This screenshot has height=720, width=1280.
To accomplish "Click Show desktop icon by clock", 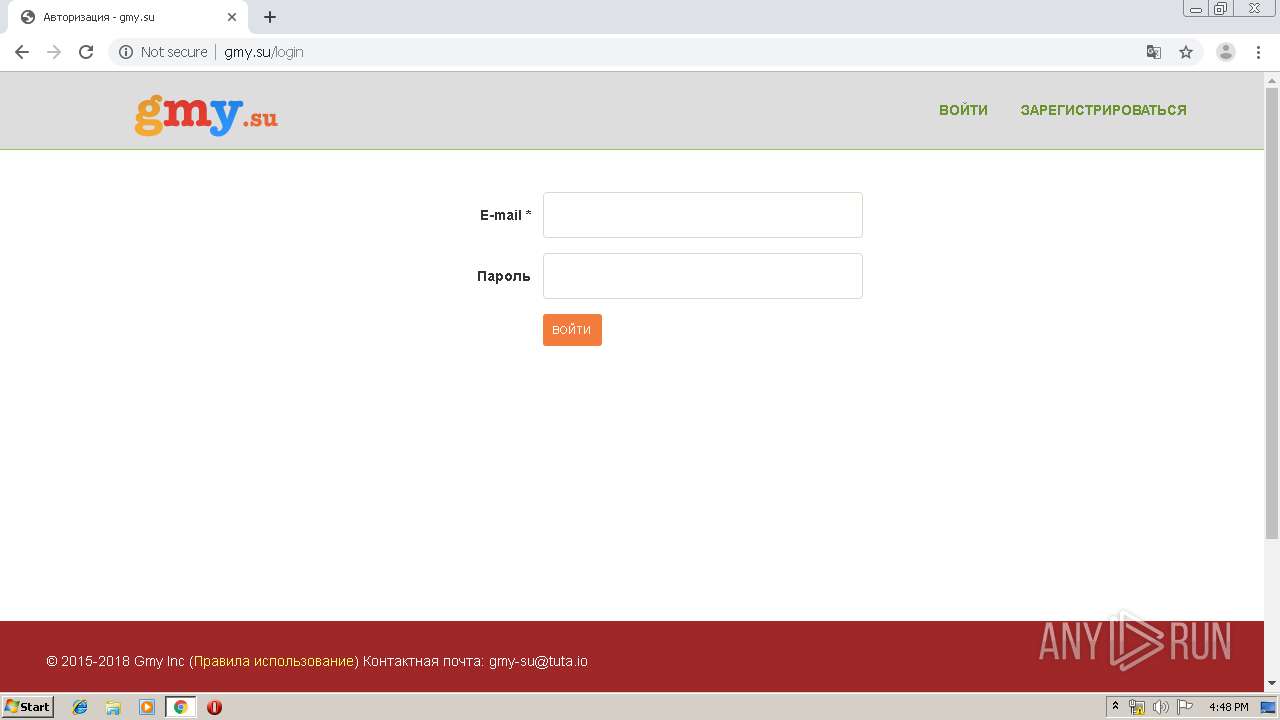I will tap(1268, 707).
